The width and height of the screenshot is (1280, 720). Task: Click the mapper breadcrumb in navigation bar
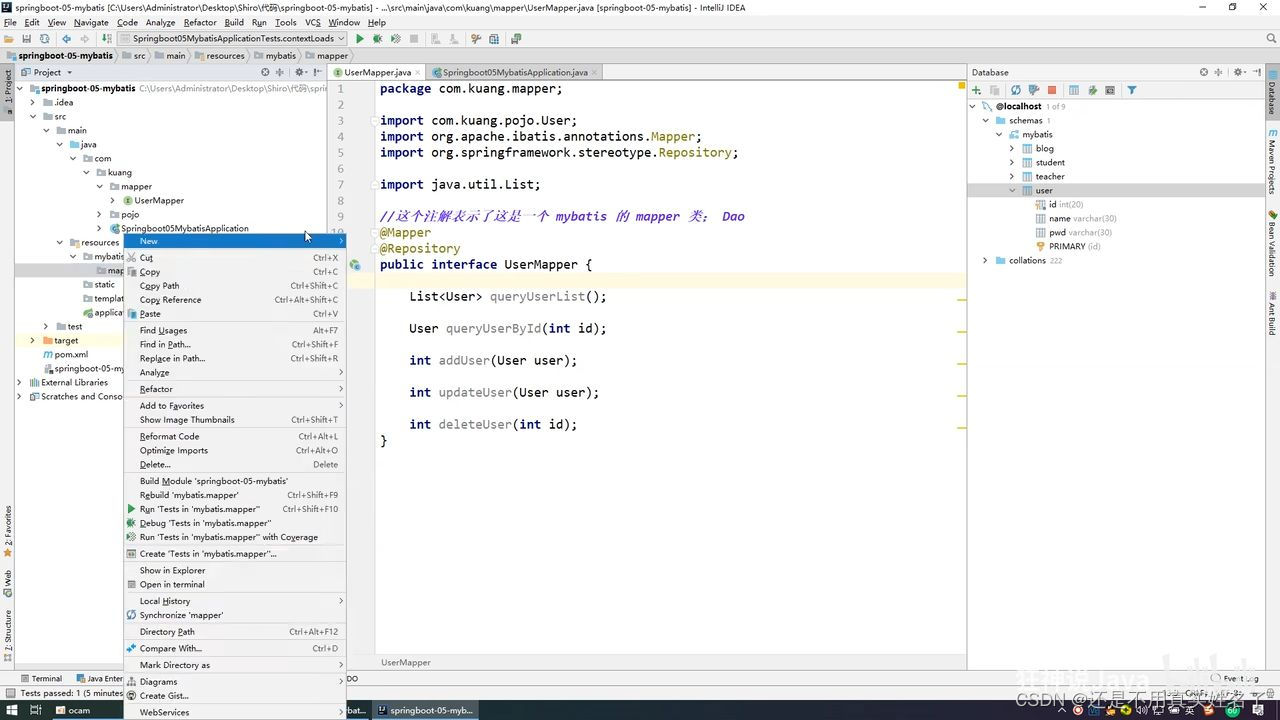click(326, 55)
